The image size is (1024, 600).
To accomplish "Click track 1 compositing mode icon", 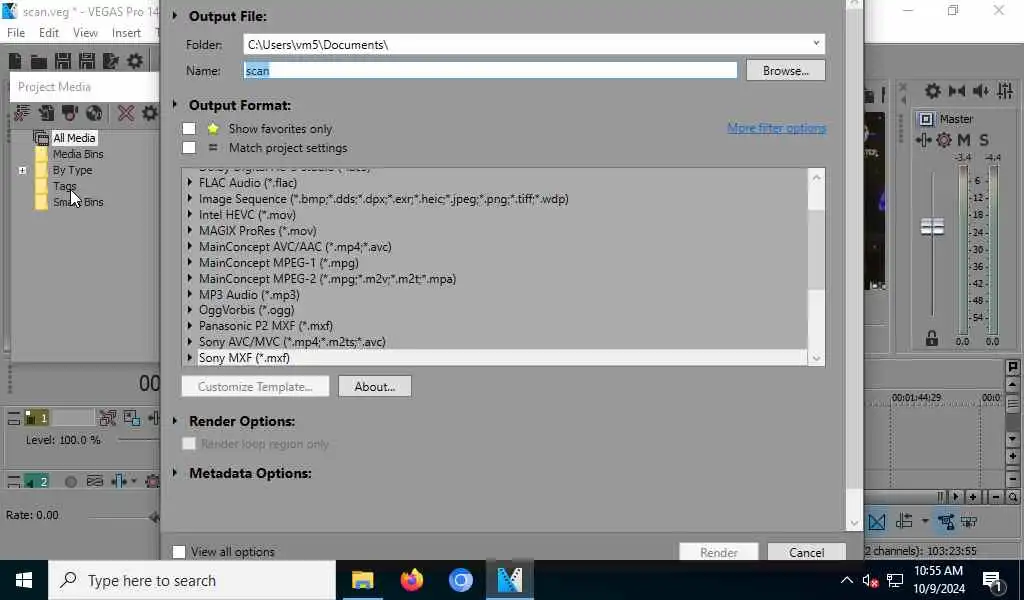I will [132, 418].
